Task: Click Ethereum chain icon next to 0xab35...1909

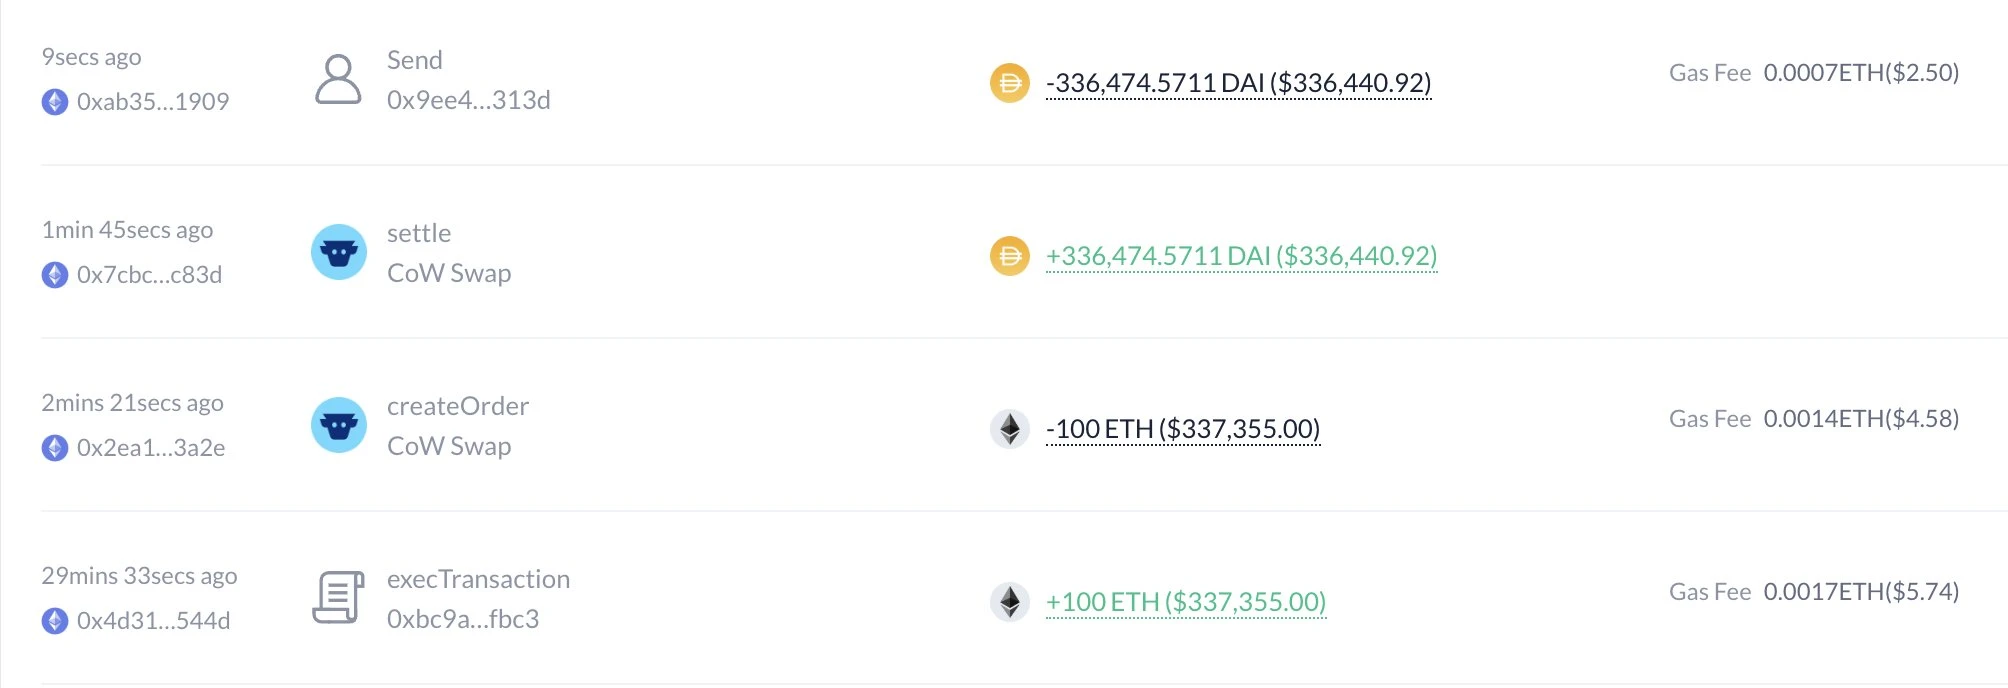Action: (x=55, y=102)
